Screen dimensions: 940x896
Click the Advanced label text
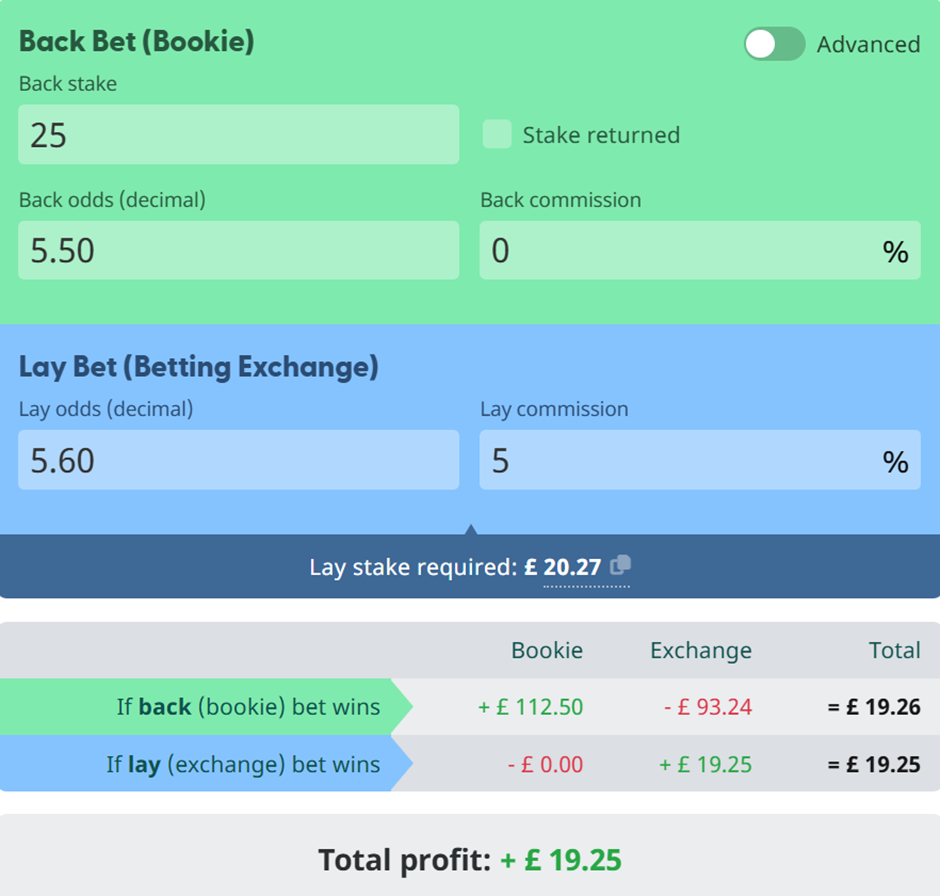click(x=868, y=44)
